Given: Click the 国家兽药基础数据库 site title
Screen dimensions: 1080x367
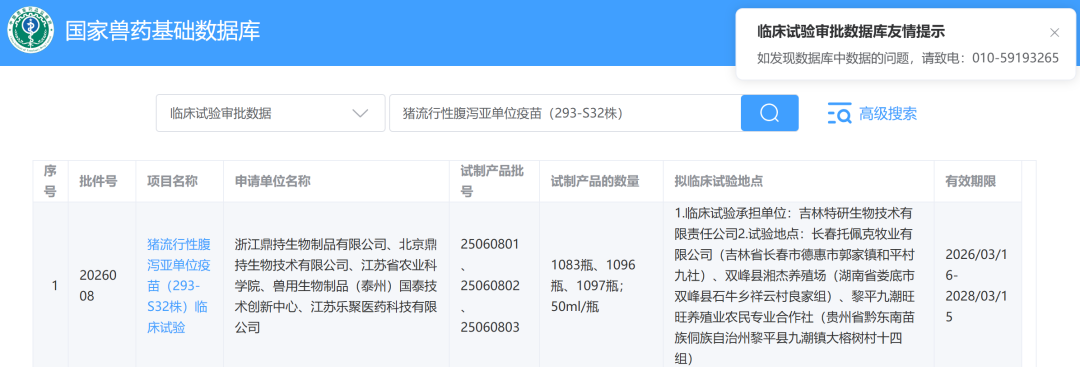Looking at the screenshot, I should [x=163, y=31].
